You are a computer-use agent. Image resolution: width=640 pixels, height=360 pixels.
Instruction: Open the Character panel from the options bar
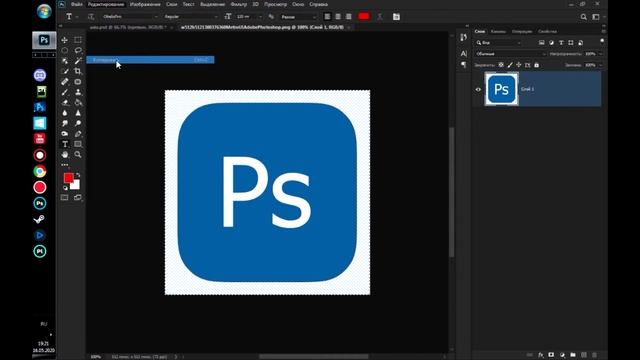tap(396, 17)
